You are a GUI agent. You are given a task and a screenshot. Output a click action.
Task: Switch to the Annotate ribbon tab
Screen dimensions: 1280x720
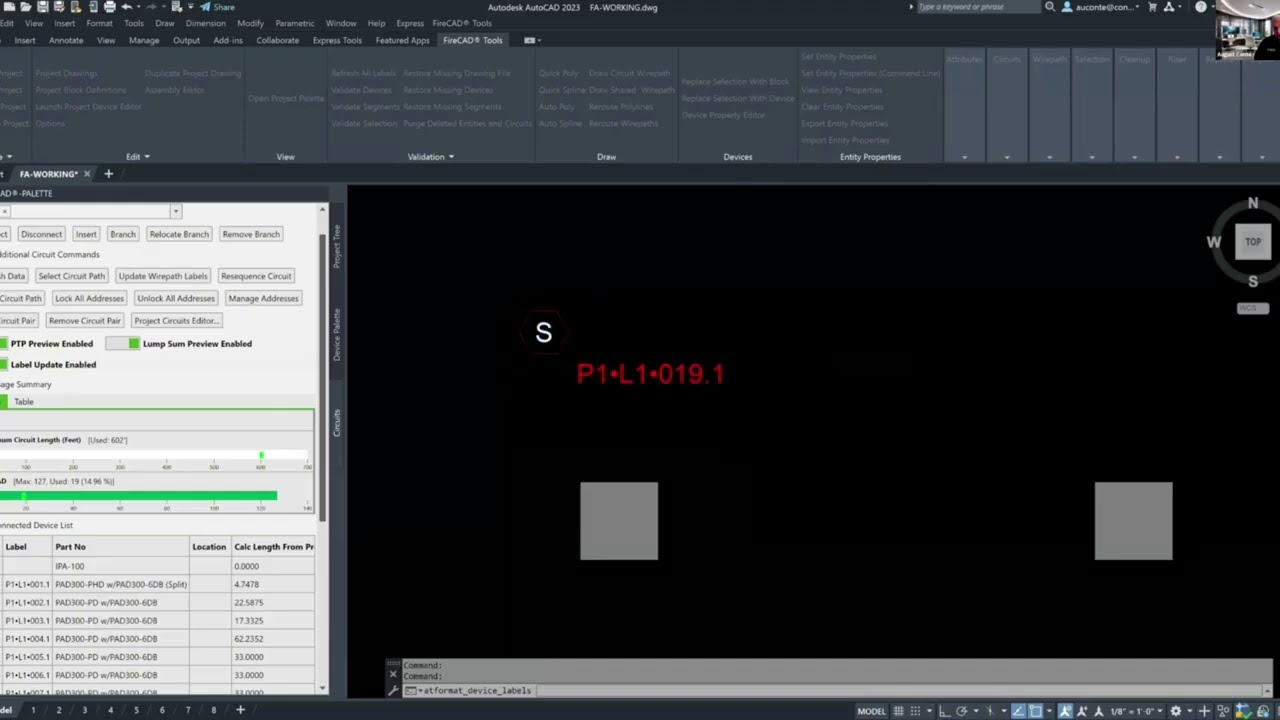[66, 40]
